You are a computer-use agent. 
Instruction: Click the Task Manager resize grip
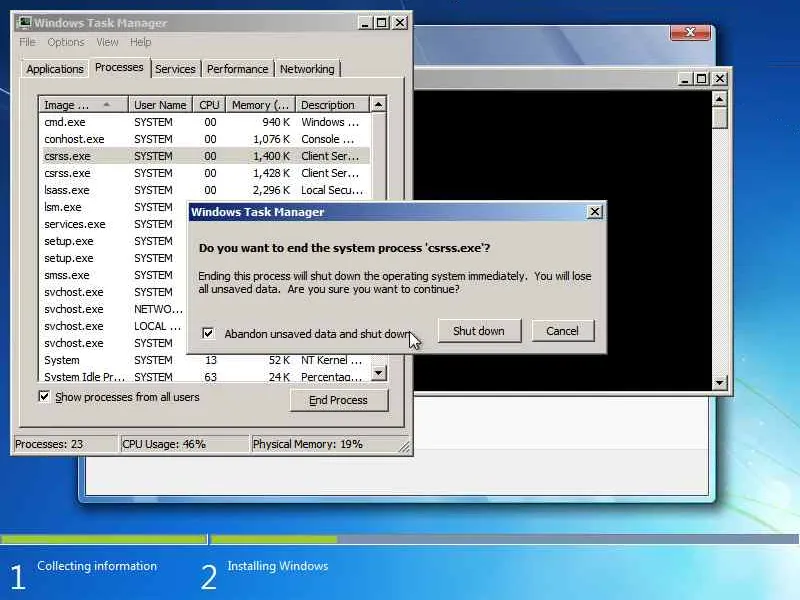coord(405,447)
